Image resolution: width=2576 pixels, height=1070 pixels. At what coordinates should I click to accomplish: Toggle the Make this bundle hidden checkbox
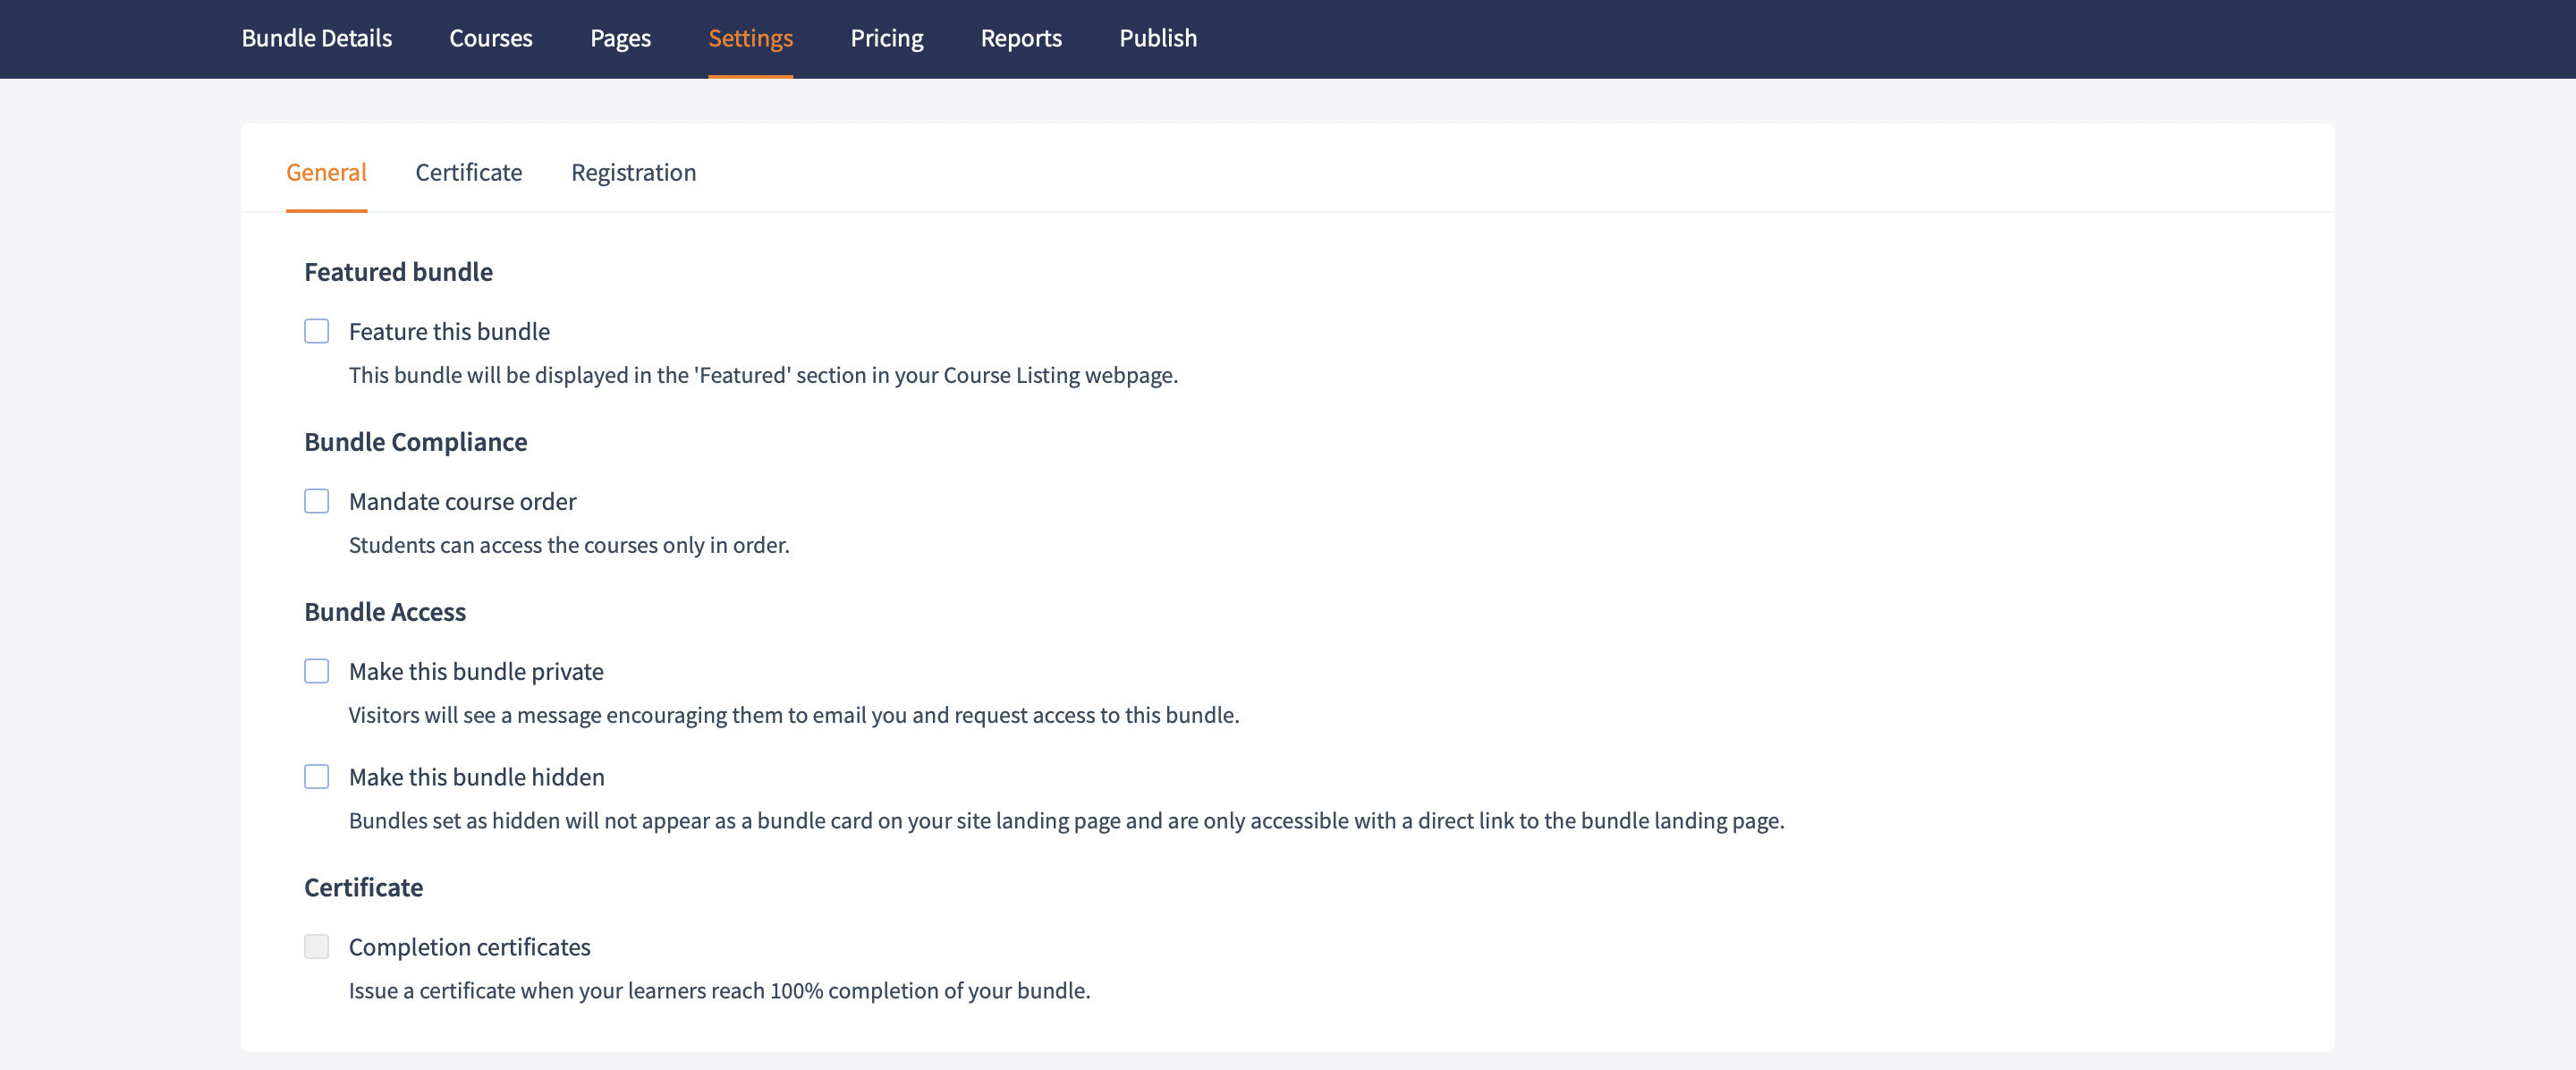[x=316, y=777]
